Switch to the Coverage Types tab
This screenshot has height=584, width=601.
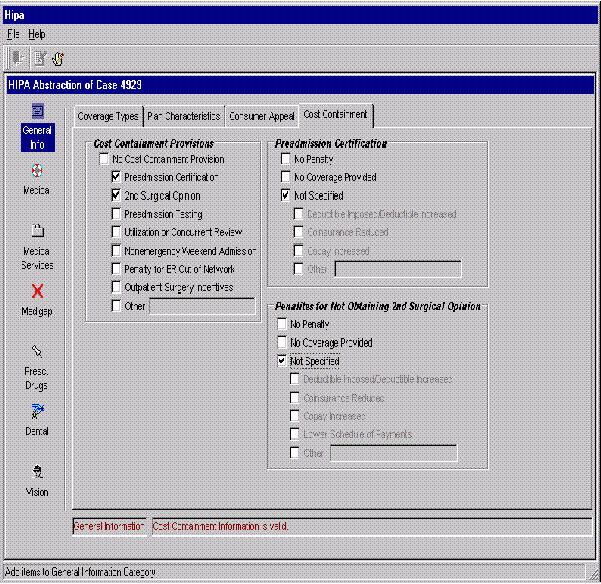[x=108, y=116]
